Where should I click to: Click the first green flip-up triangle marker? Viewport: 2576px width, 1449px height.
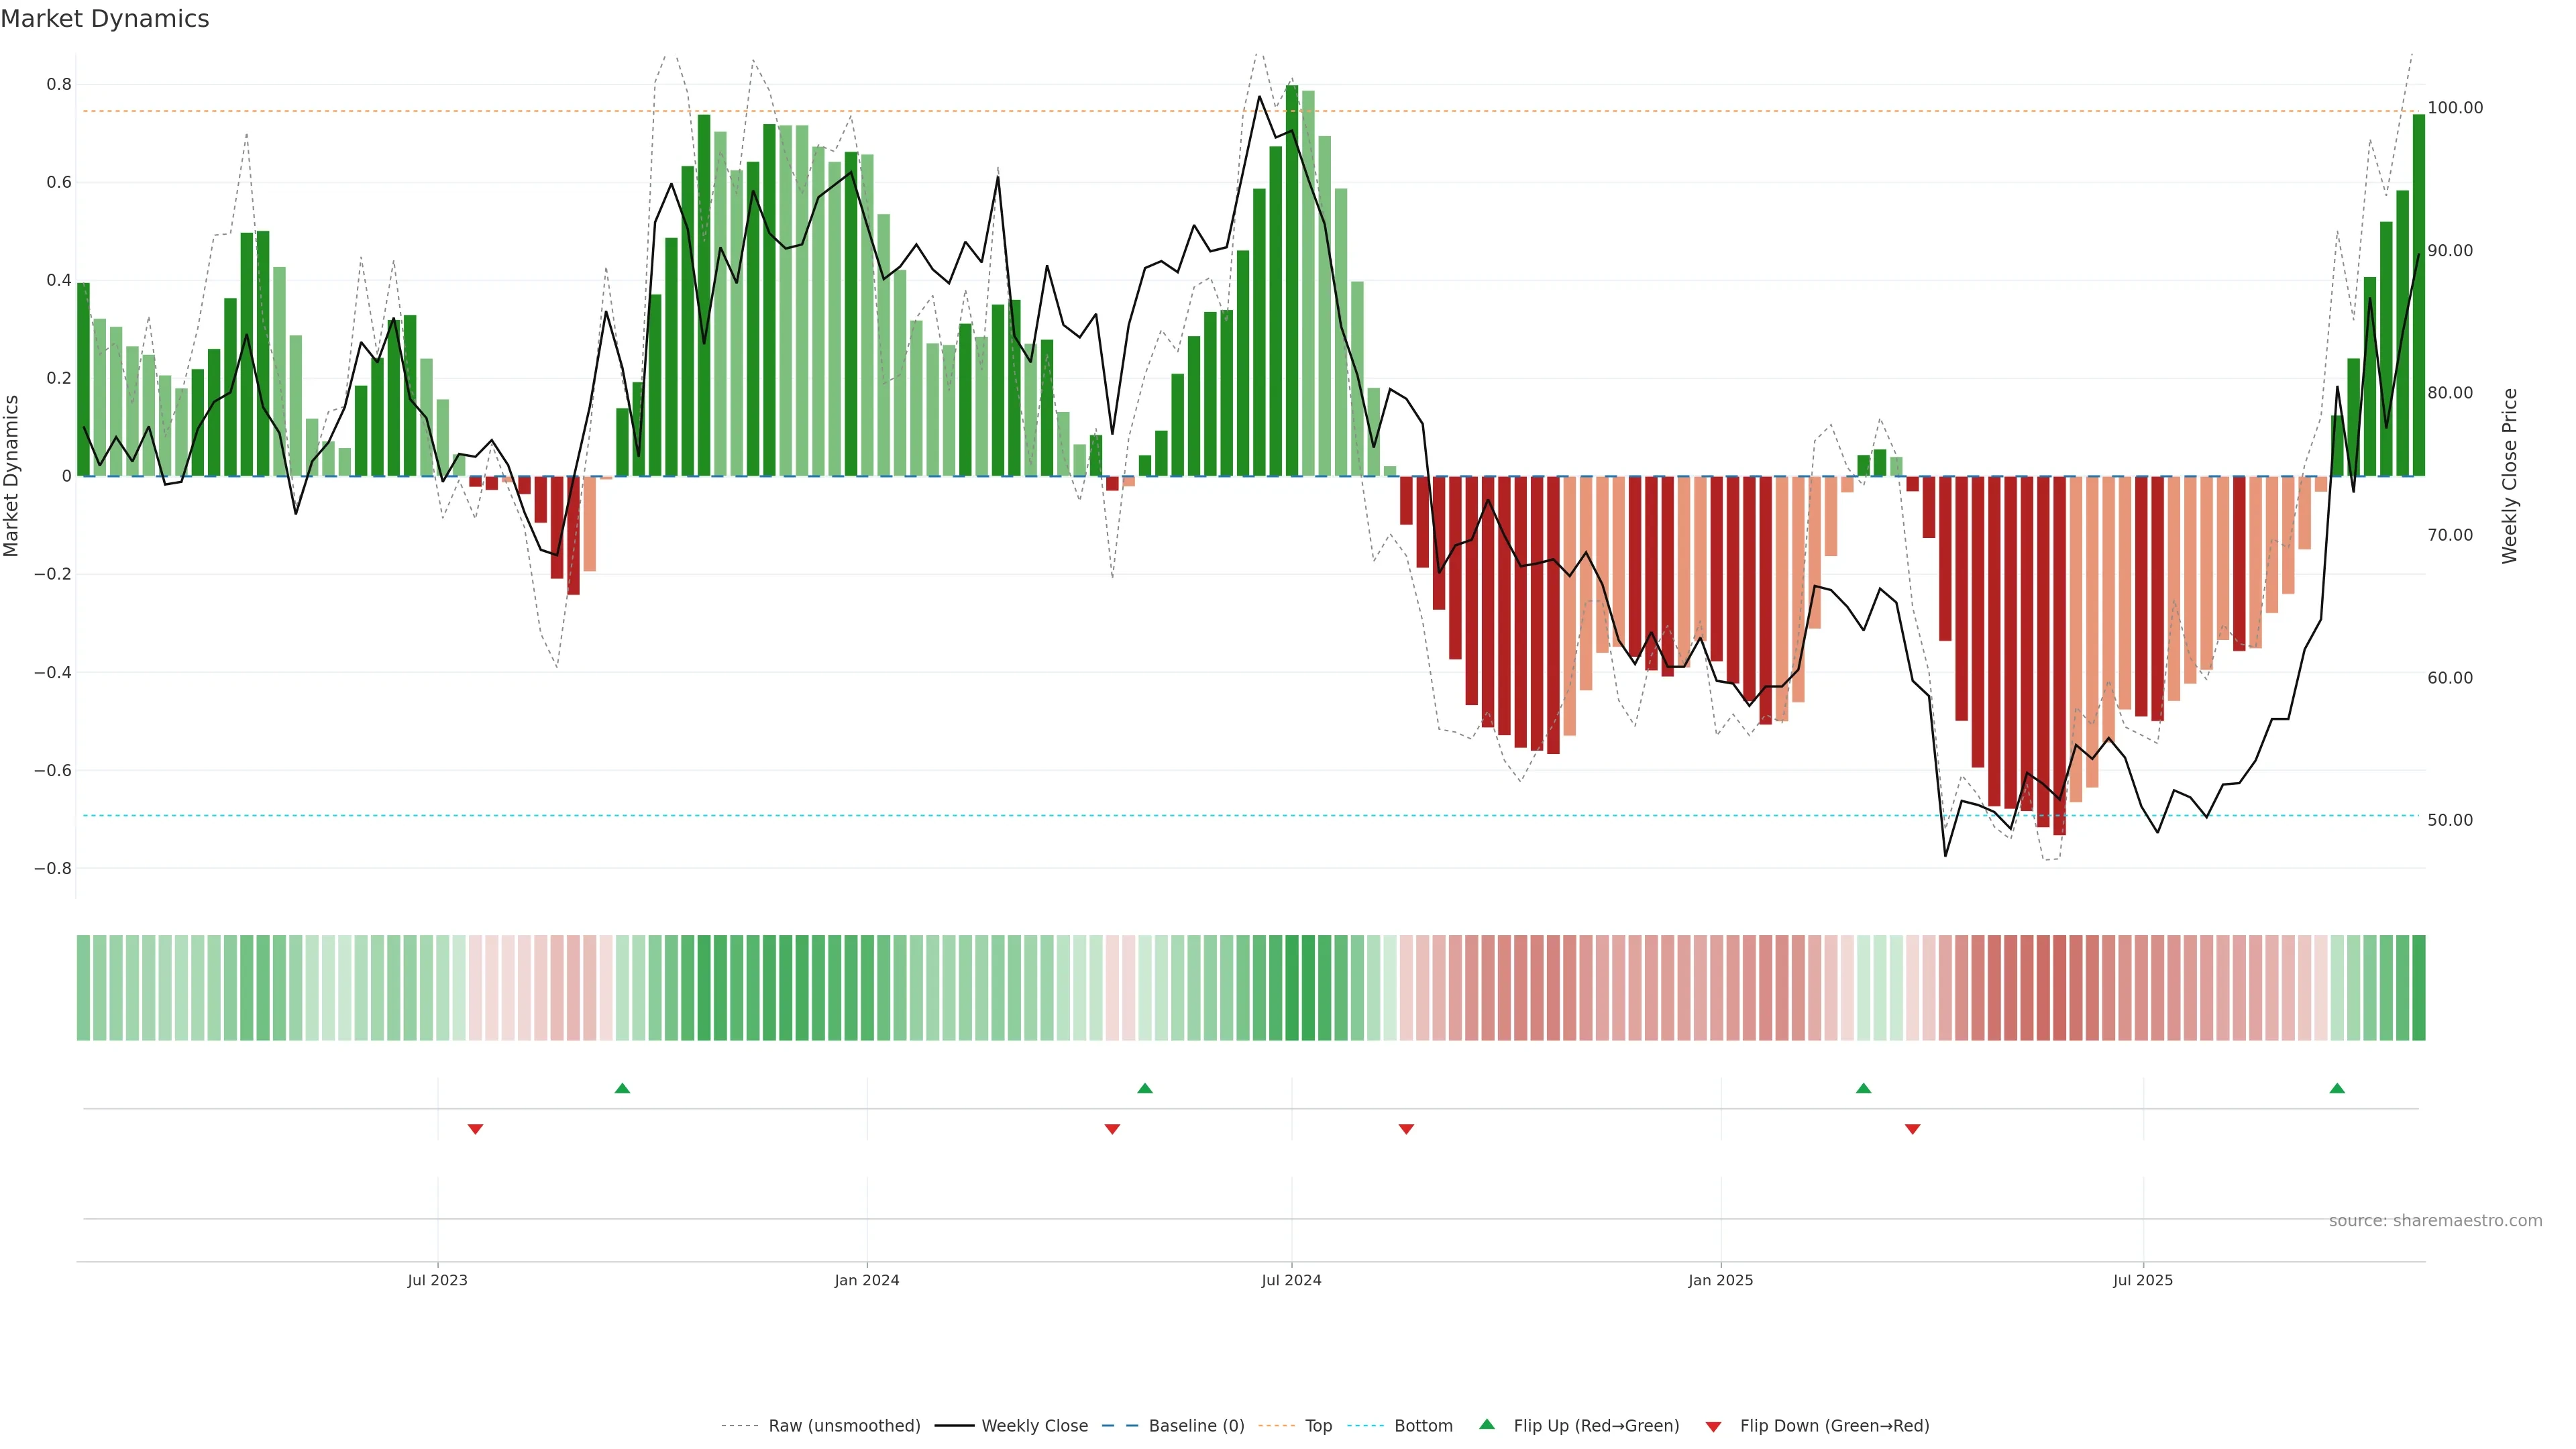pyautogui.click(x=622, y=1088)
